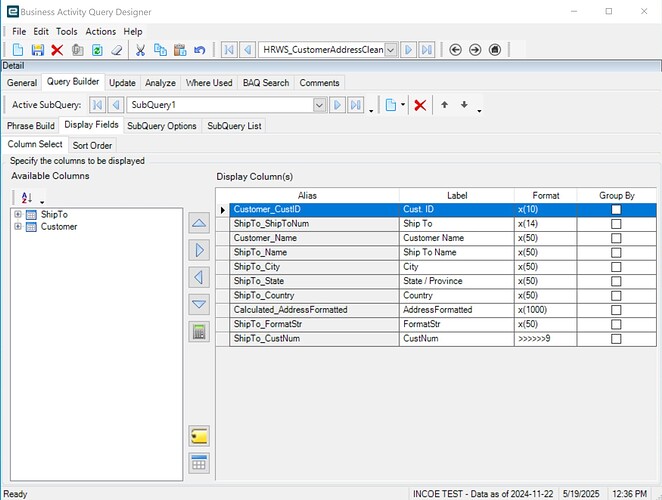Paste using the clipboard icon
This screenshot has width=662, height=500.
[180, 50]
